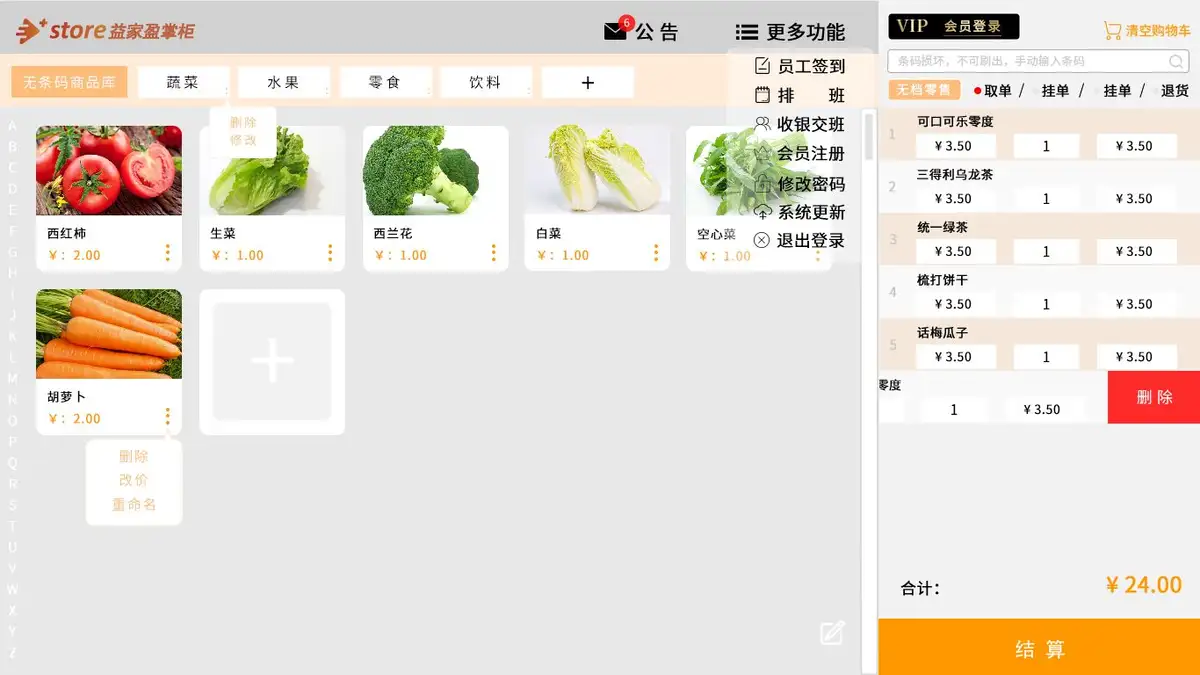
Task: Click the 更多功能 hamburger menu icon
Action: pos(746,32)
